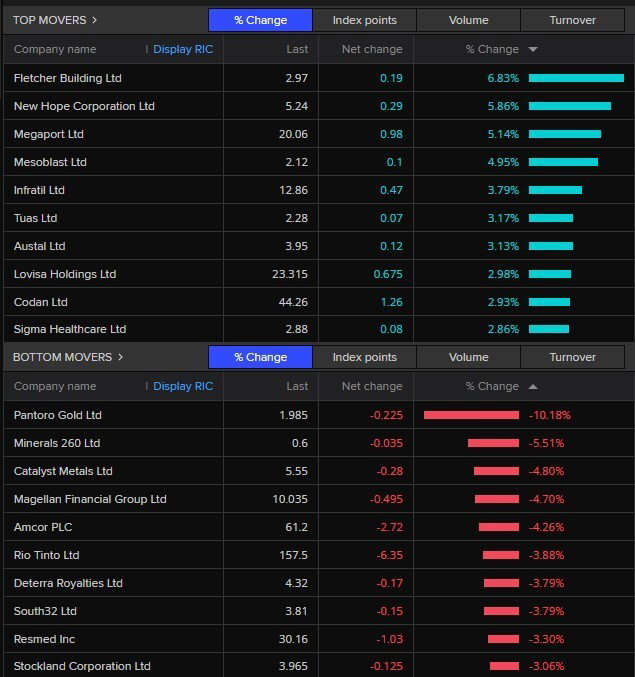This screenshot has height=677, width=635.
Task: Click the -10.18% red bar for Pantoro Gold
Action: (471, 415)
